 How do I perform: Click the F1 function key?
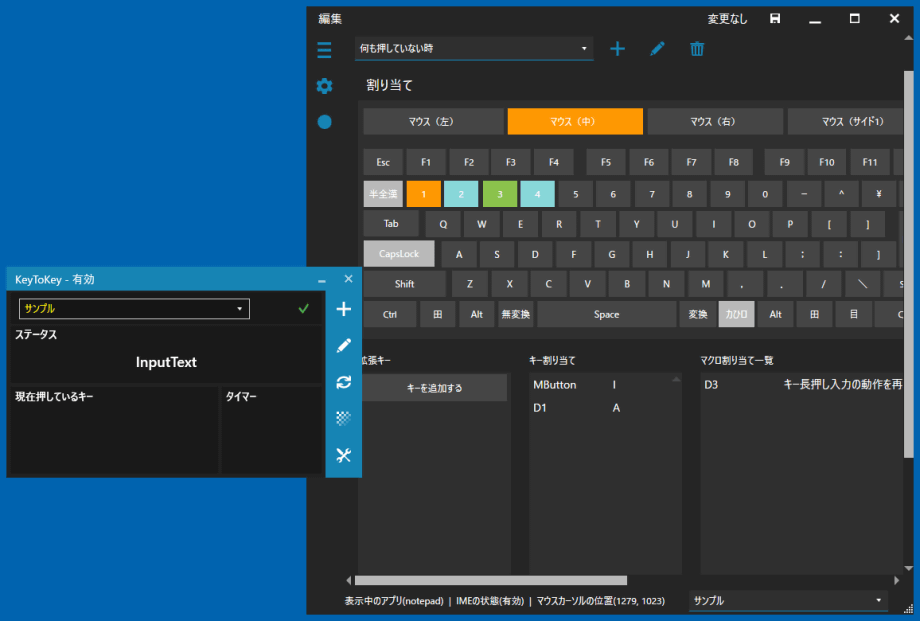tap(426, 163)
